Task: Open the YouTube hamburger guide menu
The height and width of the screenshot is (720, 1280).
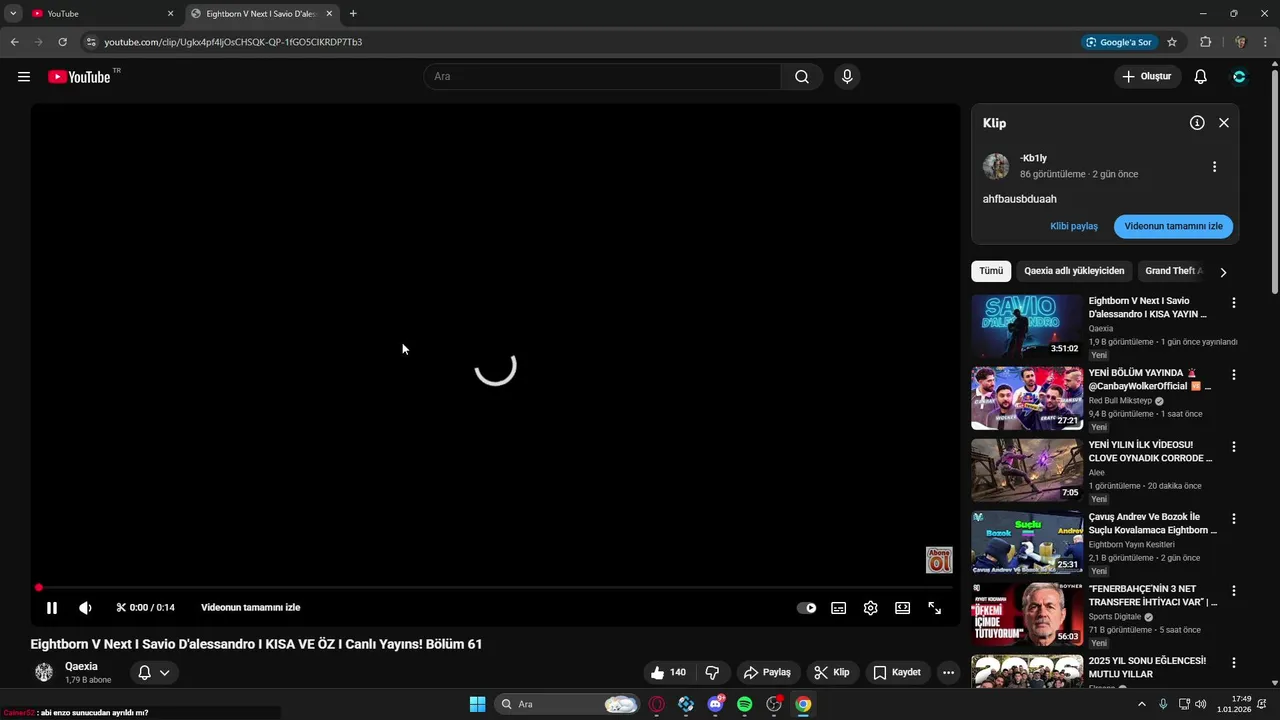Action: click(x=24, y=77)
